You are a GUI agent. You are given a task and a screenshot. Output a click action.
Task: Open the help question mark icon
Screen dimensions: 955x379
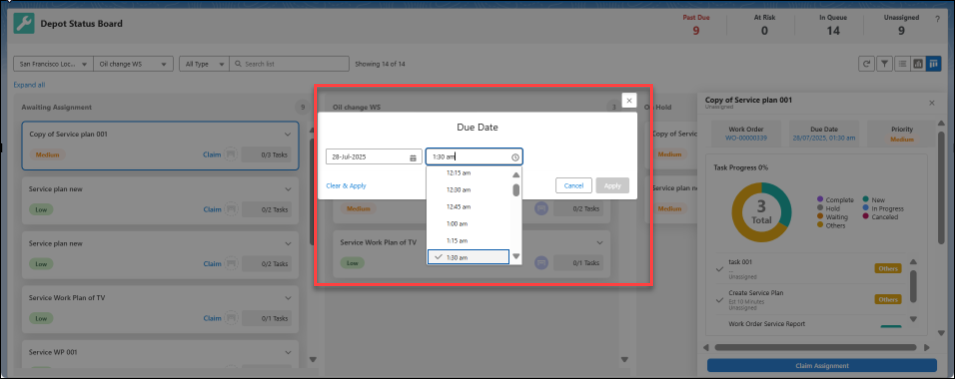tap(937, 19)
